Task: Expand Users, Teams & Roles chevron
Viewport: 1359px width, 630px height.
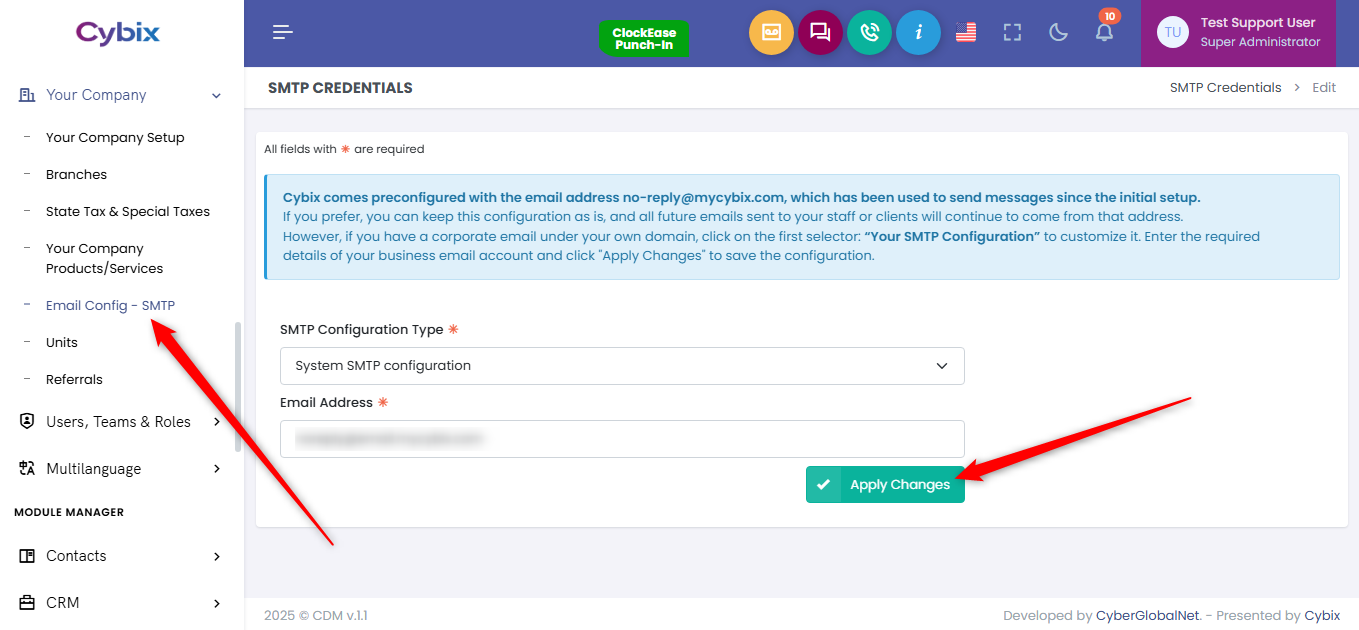Action: (x=217, y=422)
